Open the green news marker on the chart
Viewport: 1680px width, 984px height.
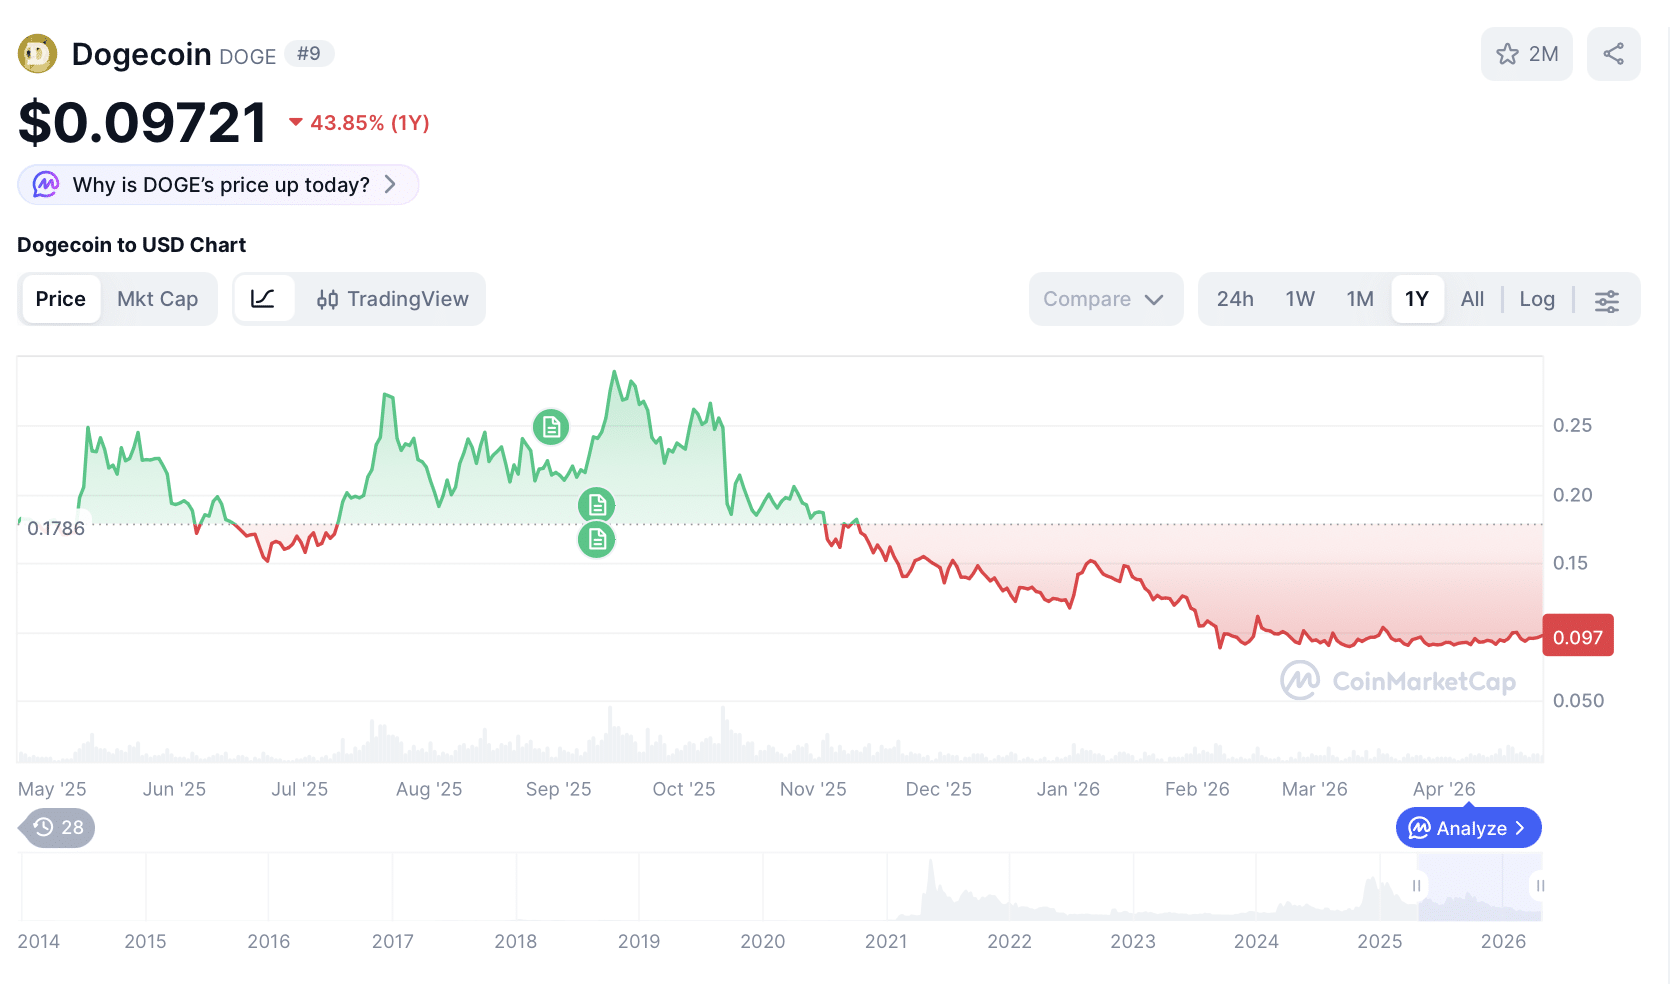click(x=552, y=427)
